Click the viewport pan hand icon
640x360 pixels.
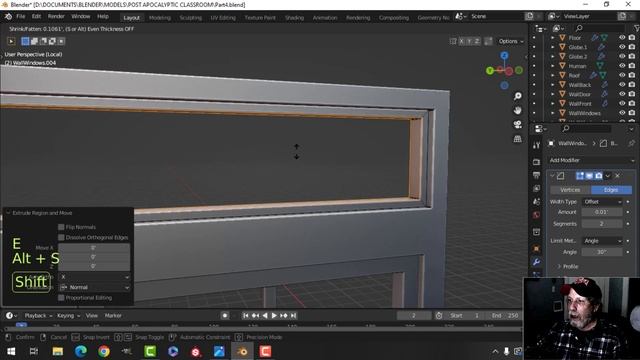click(x=518, y=110)
